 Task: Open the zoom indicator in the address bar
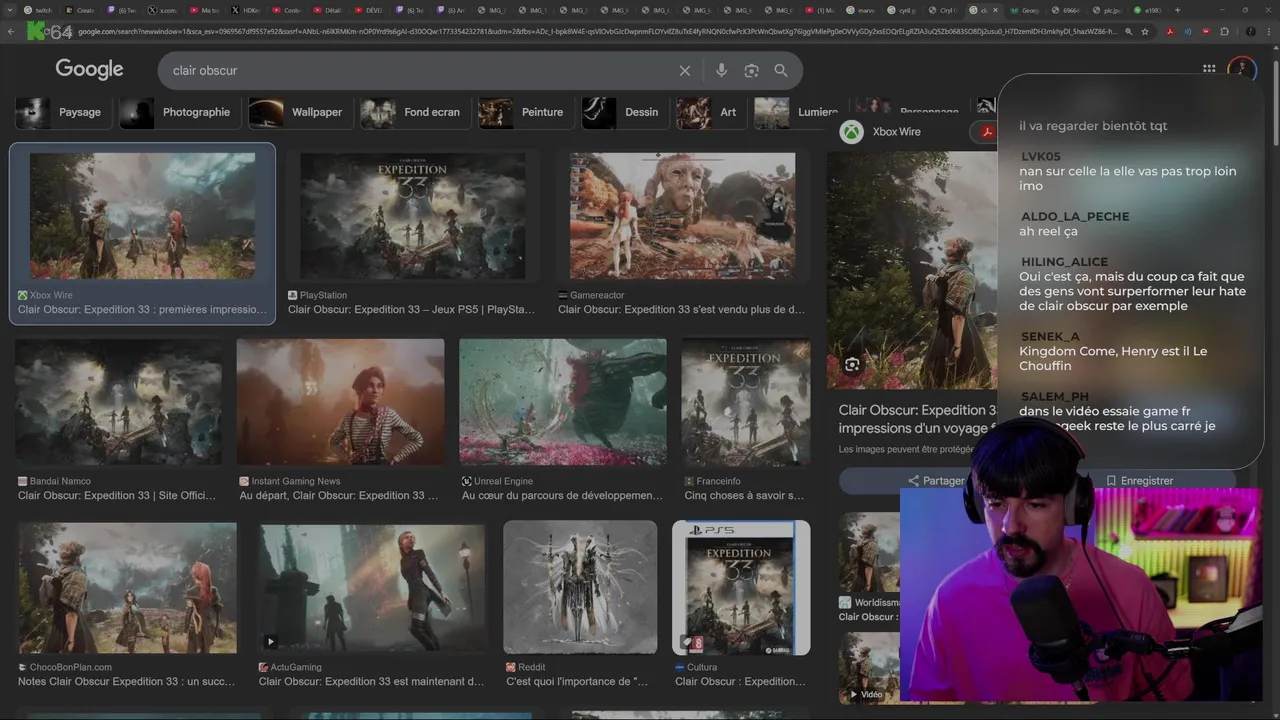point(1129,32)
